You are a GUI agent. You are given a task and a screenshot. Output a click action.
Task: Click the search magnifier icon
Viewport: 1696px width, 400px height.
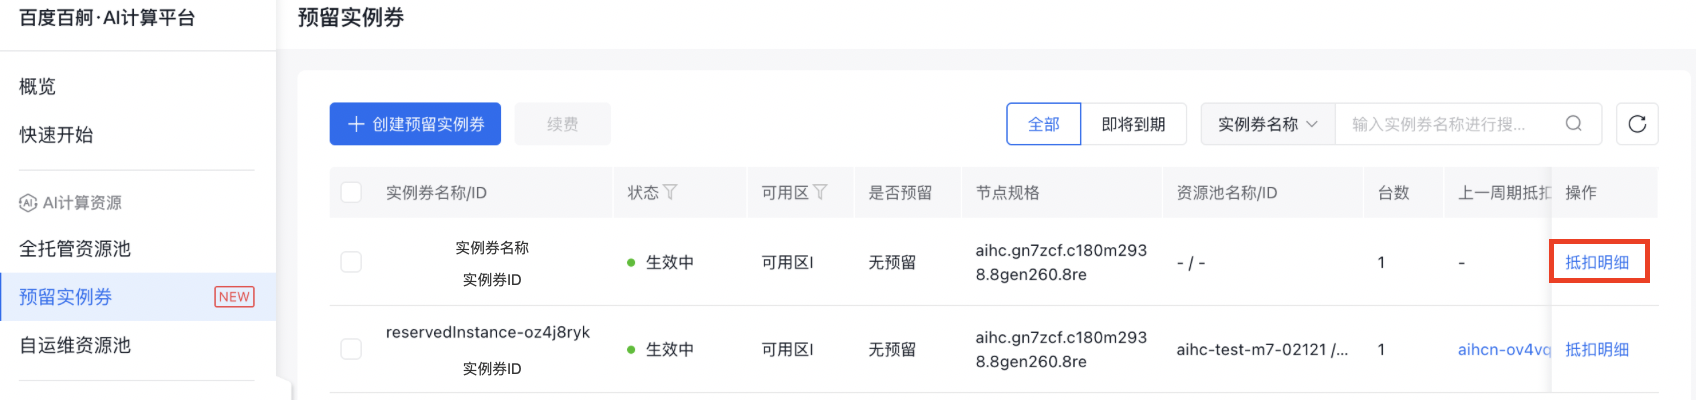[x=1573, y=124]
